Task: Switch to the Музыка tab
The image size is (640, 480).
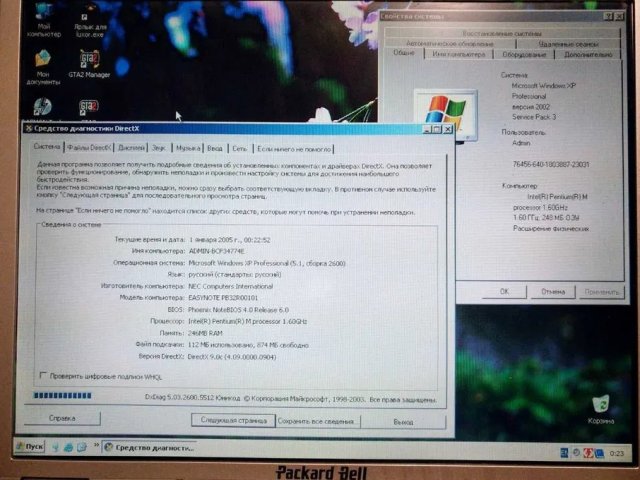Action: 188,148
